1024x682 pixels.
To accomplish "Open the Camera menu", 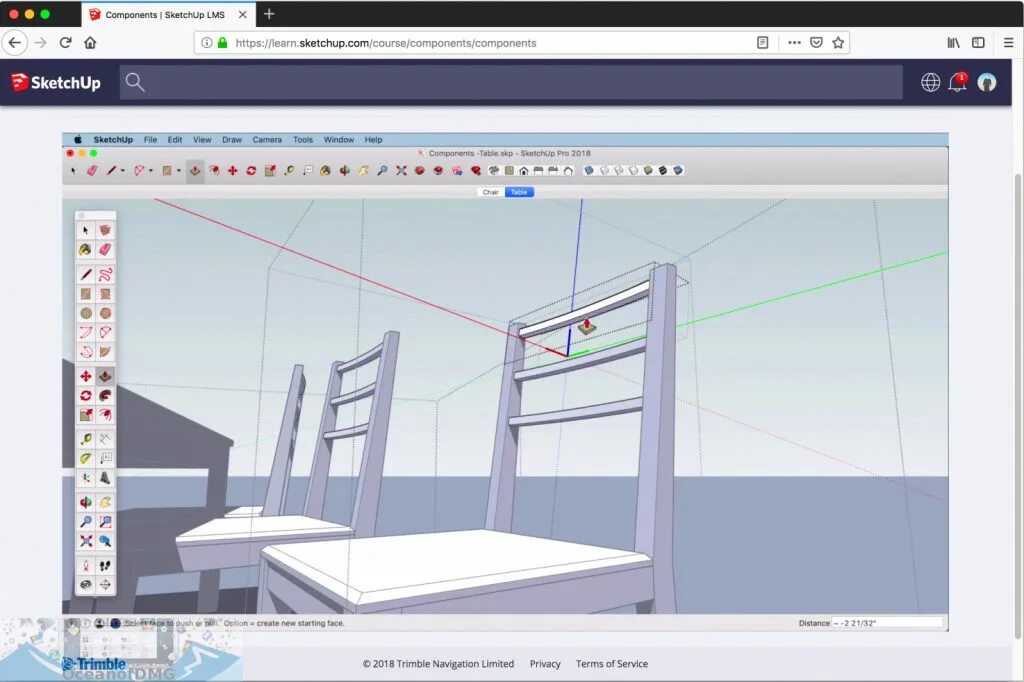I will pyautogui.click(x=267, y=140).
